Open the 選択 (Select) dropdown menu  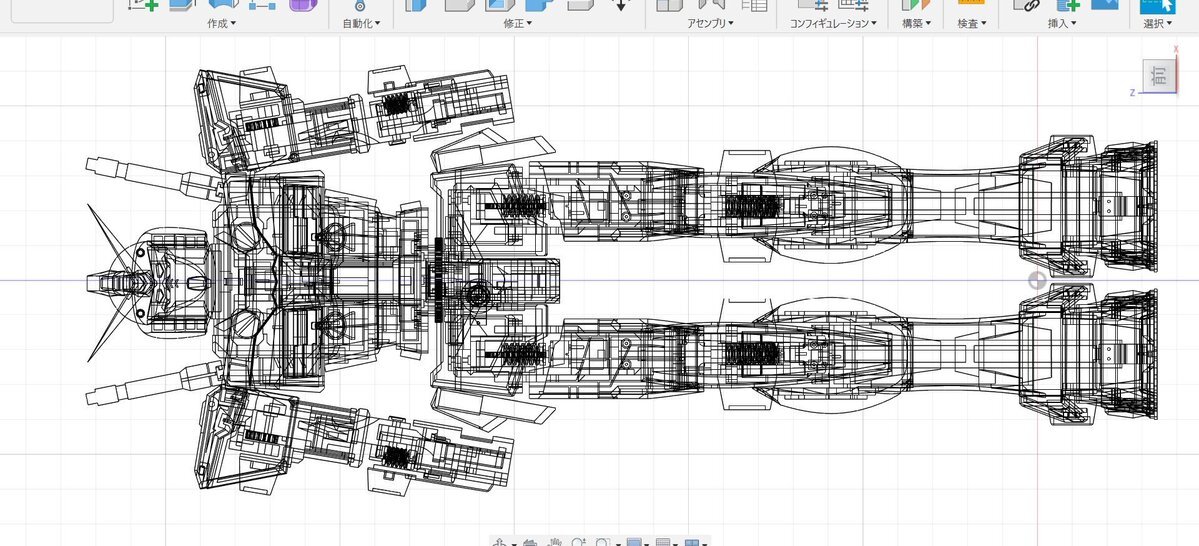(1158, 23)
